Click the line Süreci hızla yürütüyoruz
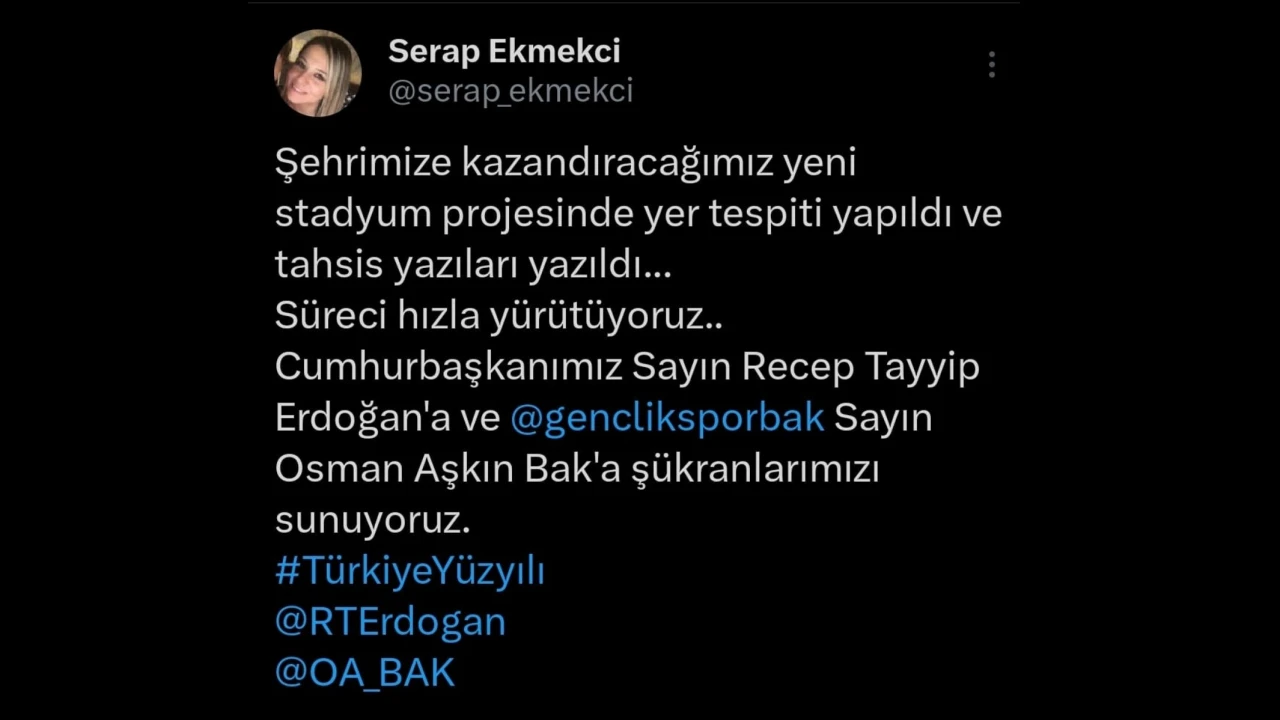The height and width of the screenshot is (720, 1280). (x=499, y=316)
